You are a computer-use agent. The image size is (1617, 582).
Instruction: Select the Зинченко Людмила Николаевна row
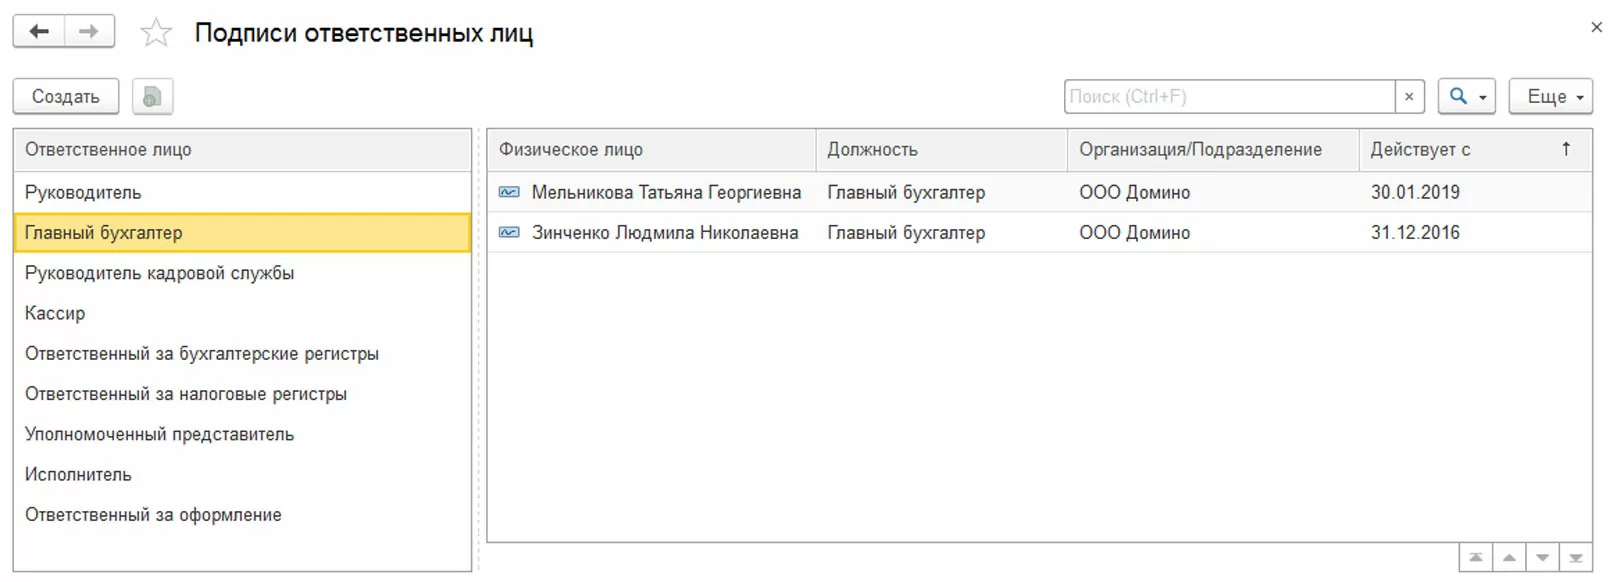tap(665, 233)
